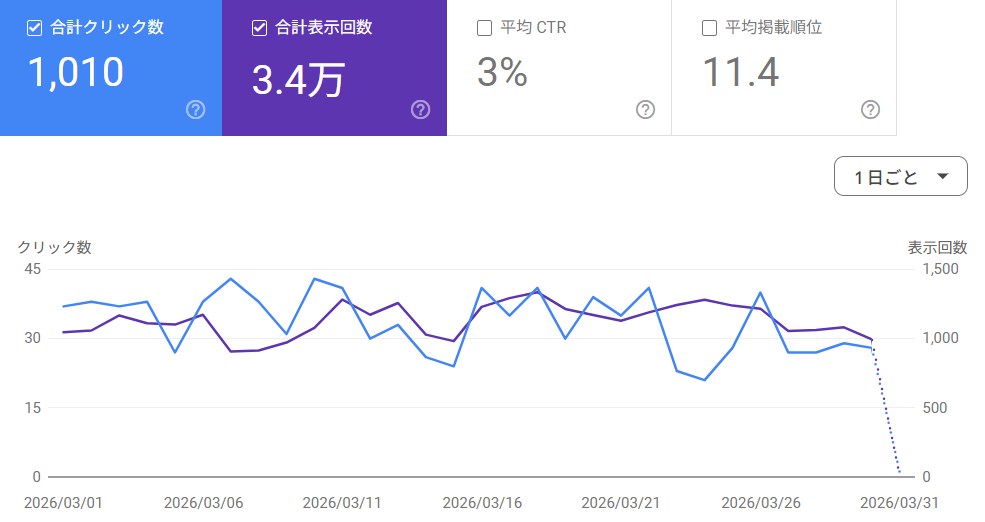Open help icon for 平均掲載順位
This screenshot has height=522, width=985.
point(871,110)
